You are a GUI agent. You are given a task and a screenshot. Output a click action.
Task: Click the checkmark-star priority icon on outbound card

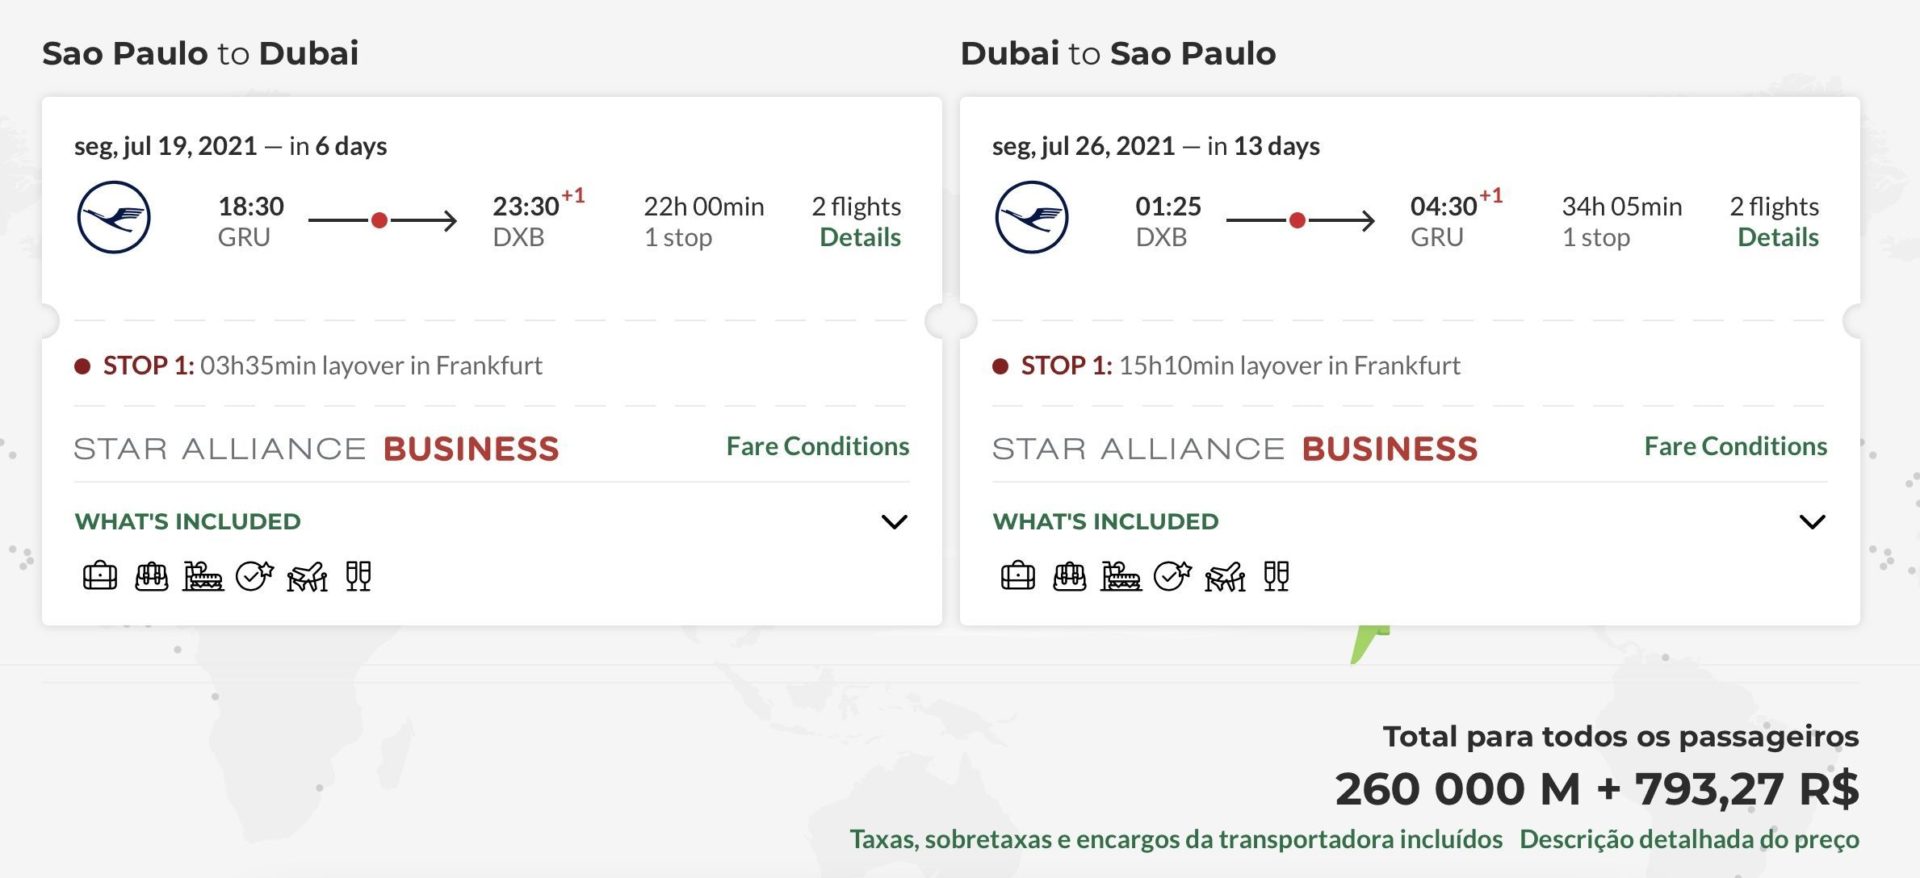(254, 576)
